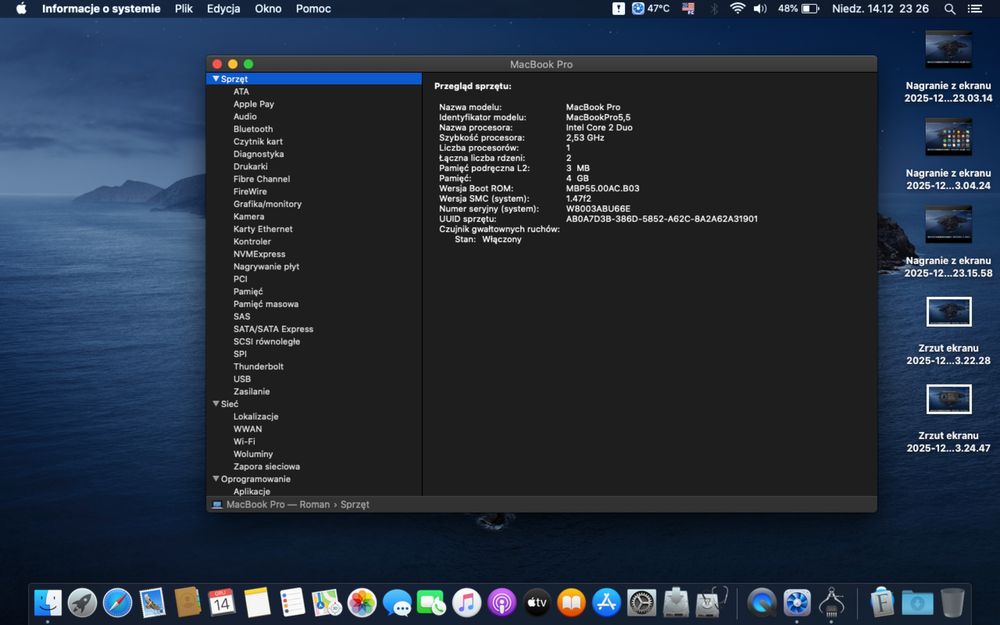Select SATA/SATA Express in the sidebar
Viewport: 1000px width, 625px height.
[273, 329]
